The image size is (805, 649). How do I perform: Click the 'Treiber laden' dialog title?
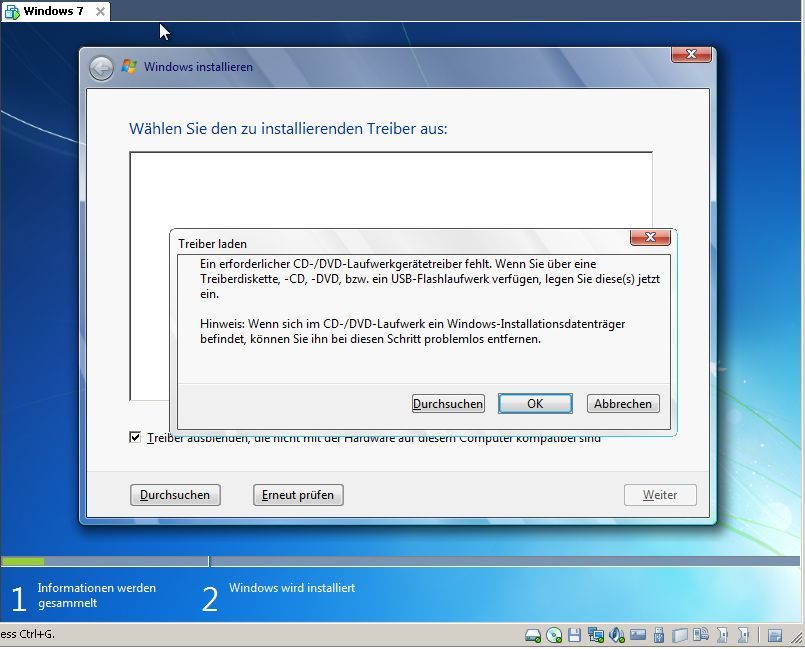click(x=213, y=244)
